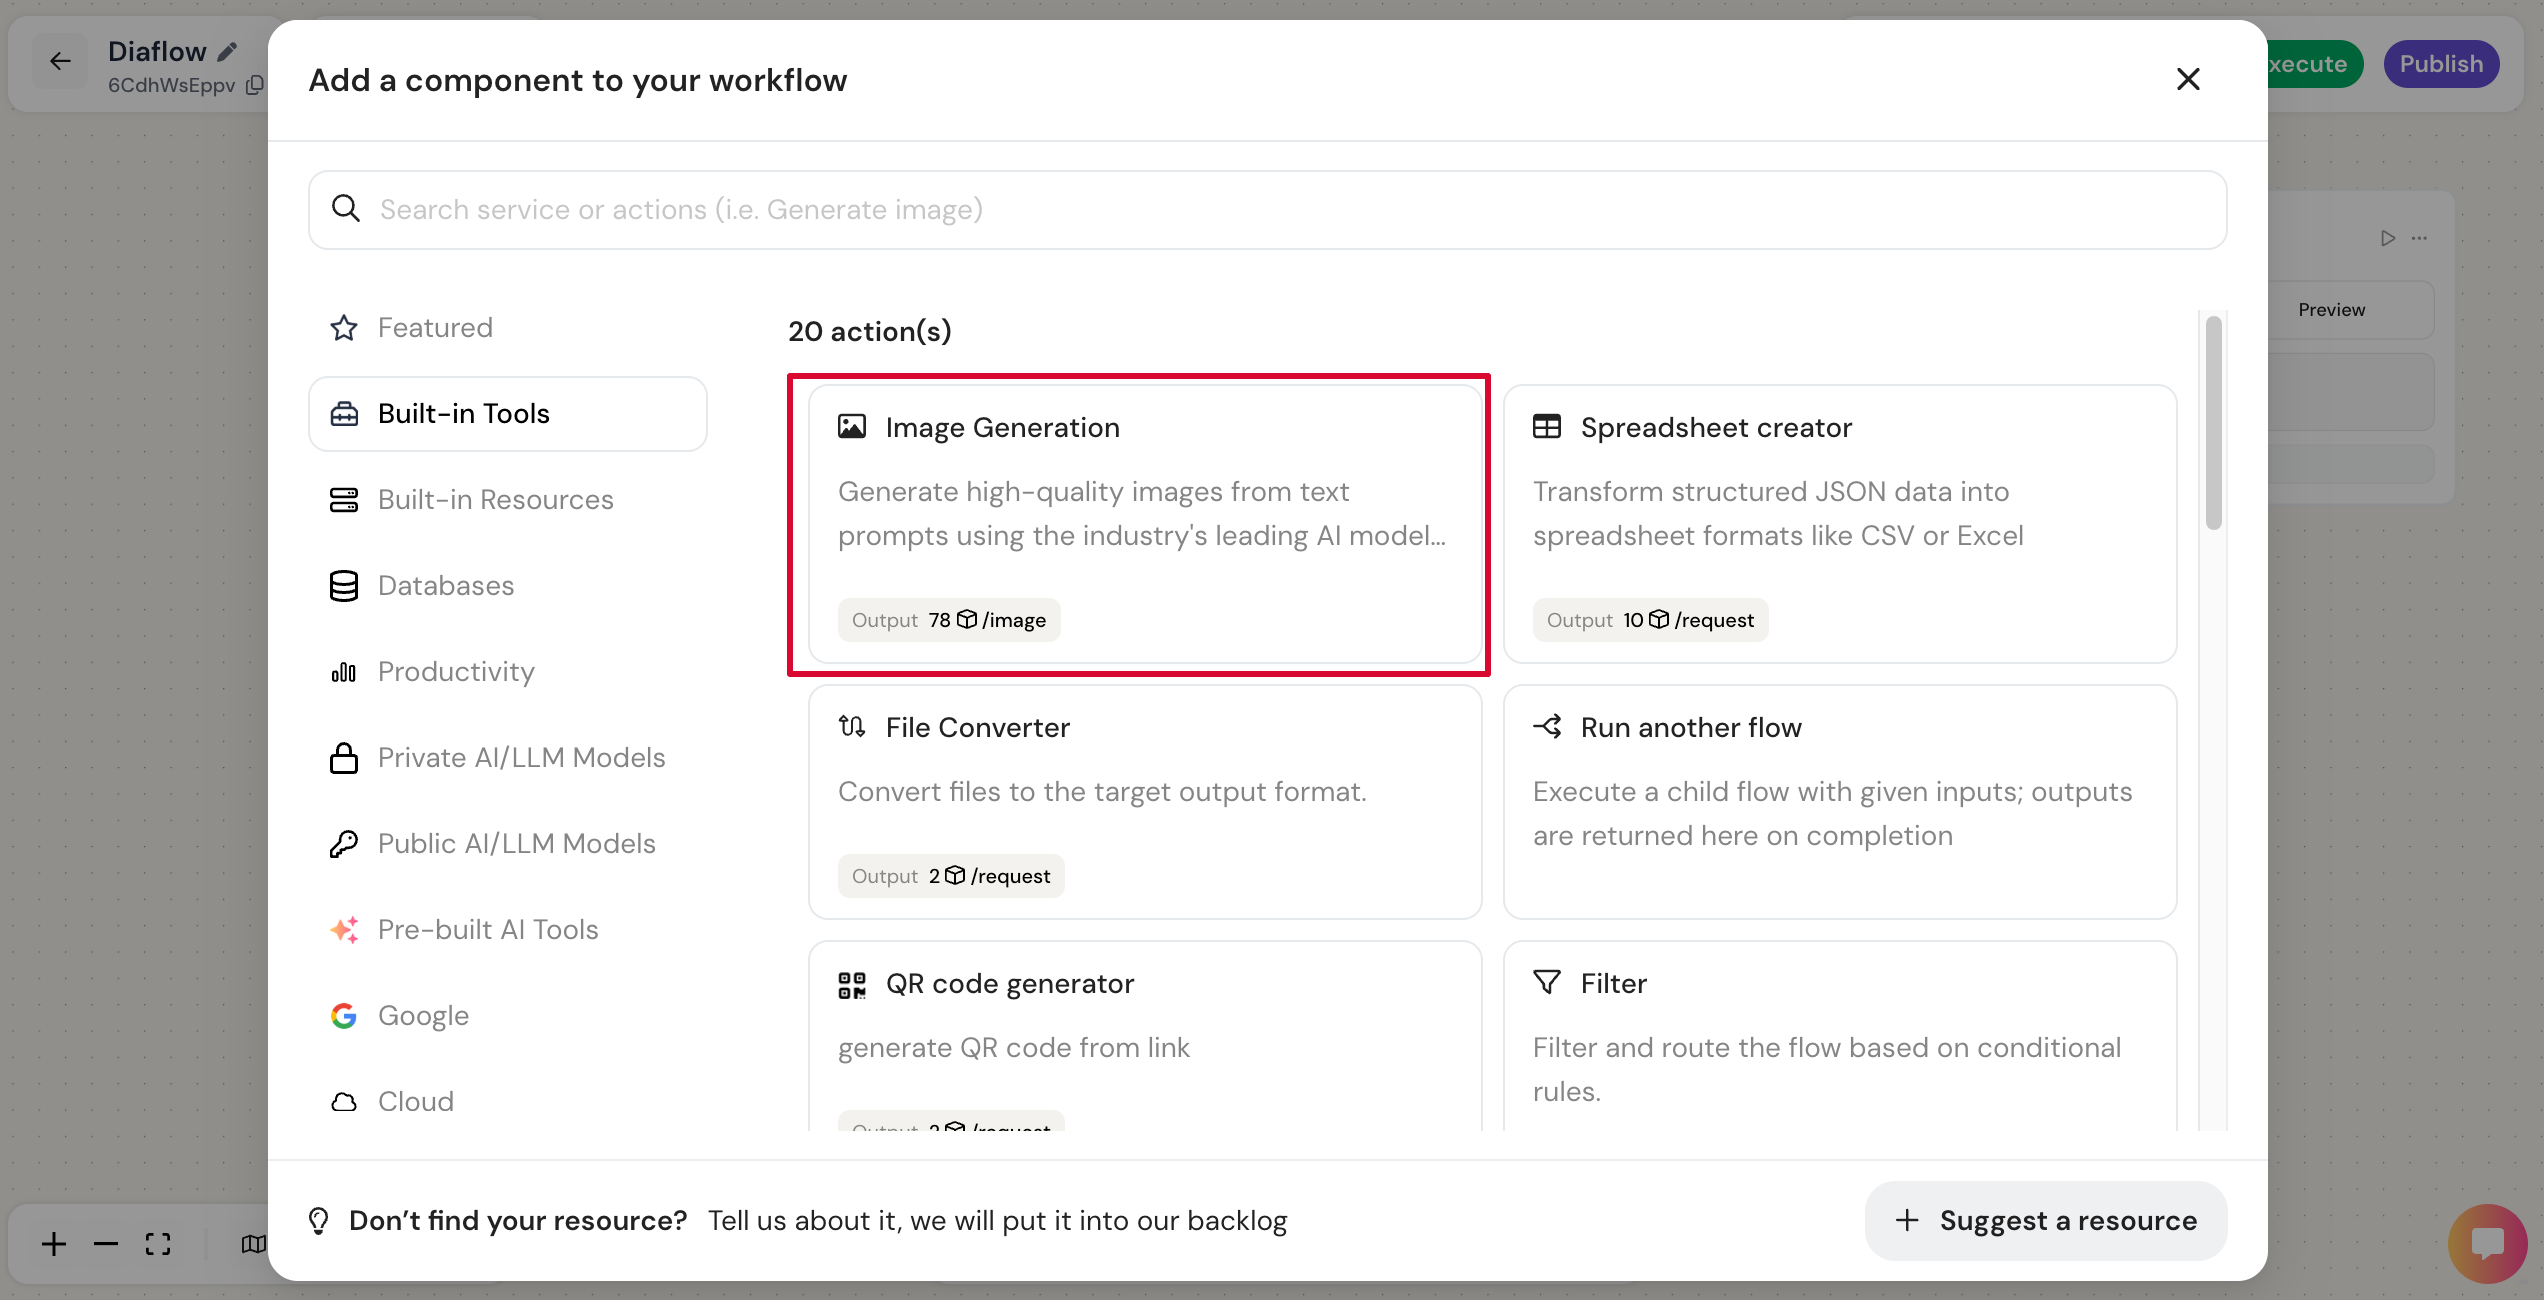The image size is (2544, 1300).
Task: Select the Spreadsheet creator action card
Action: point(1839,524)
